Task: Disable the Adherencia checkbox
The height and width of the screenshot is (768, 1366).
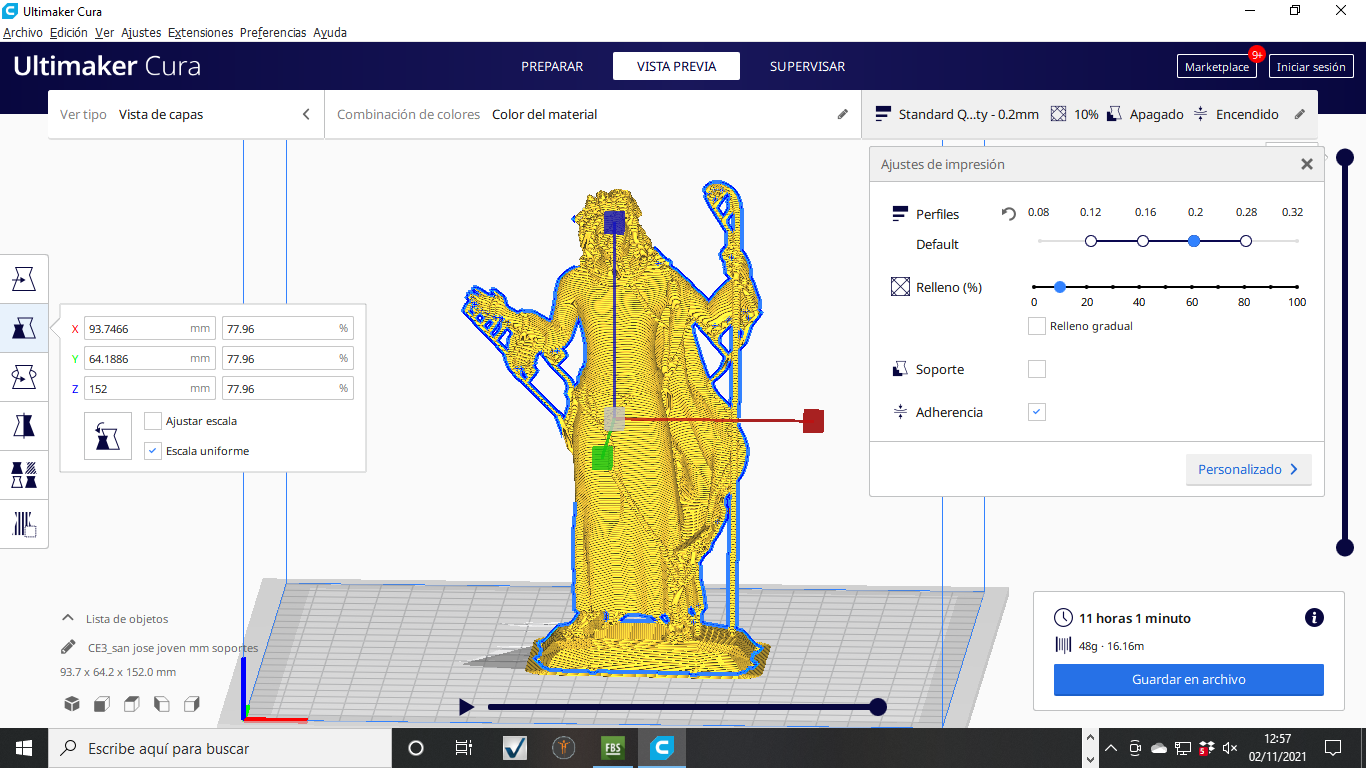Action: coord(1037,412)
